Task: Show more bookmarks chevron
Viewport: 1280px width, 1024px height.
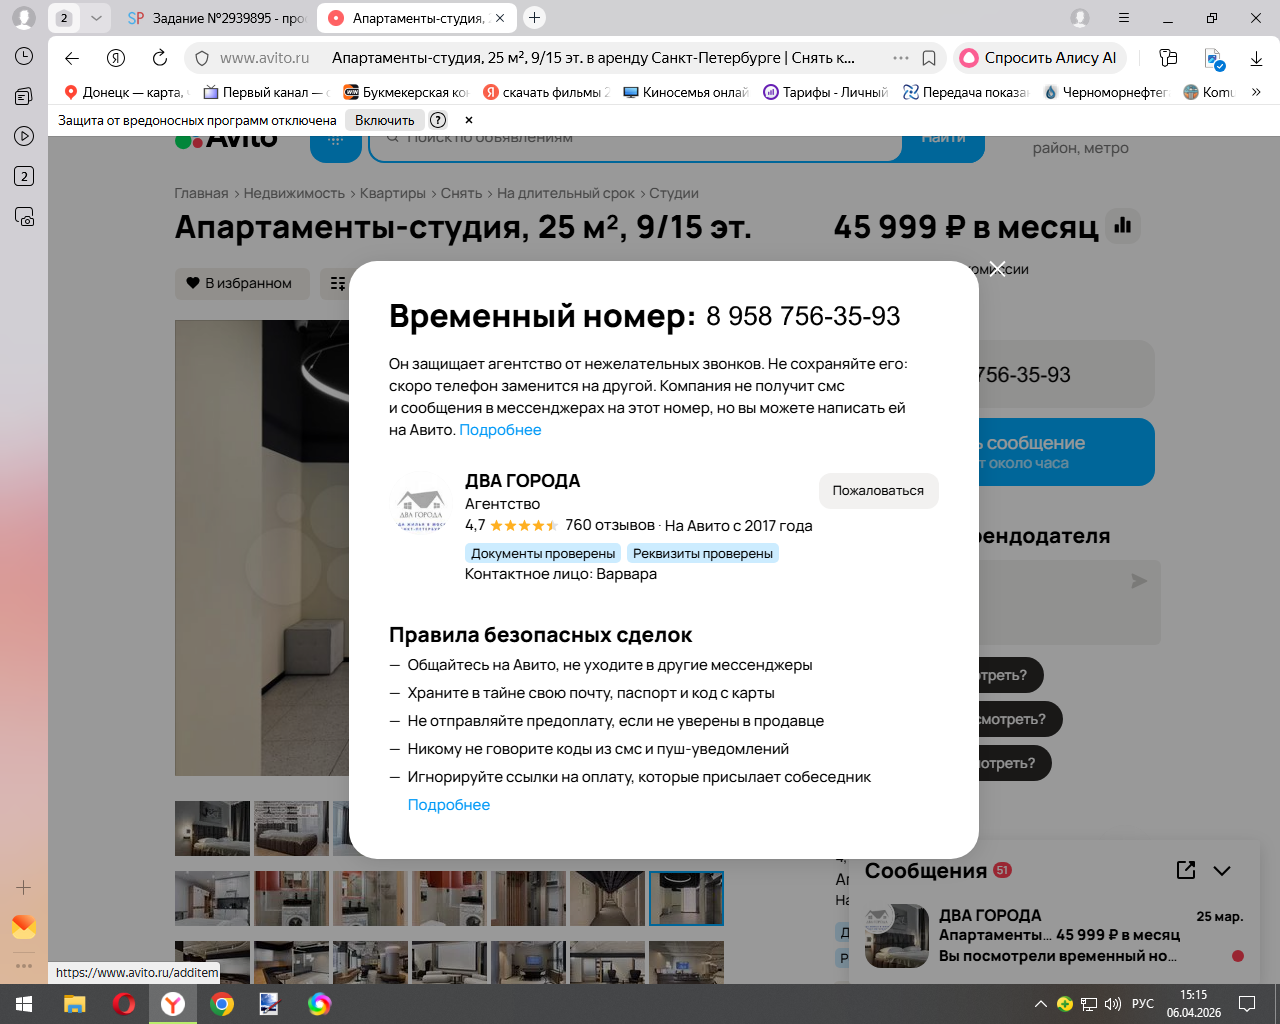Action: [1256, 92]
